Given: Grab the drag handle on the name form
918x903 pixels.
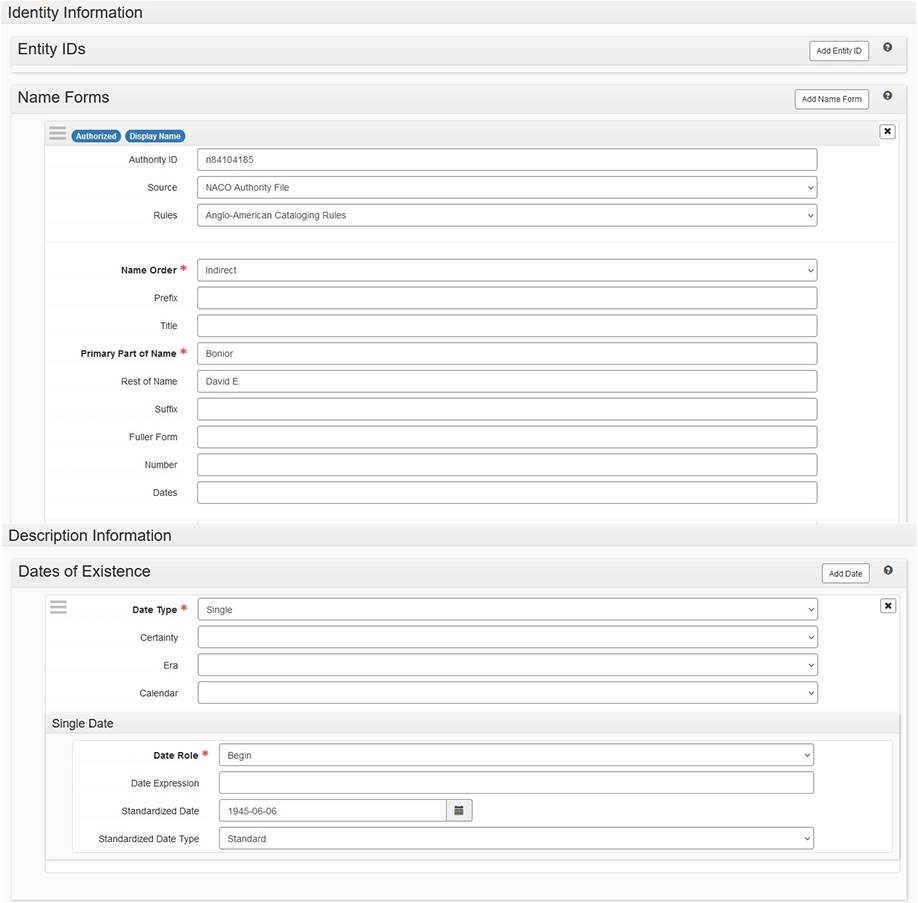Looking at the screenshot, I should click(x=58, y=134).
